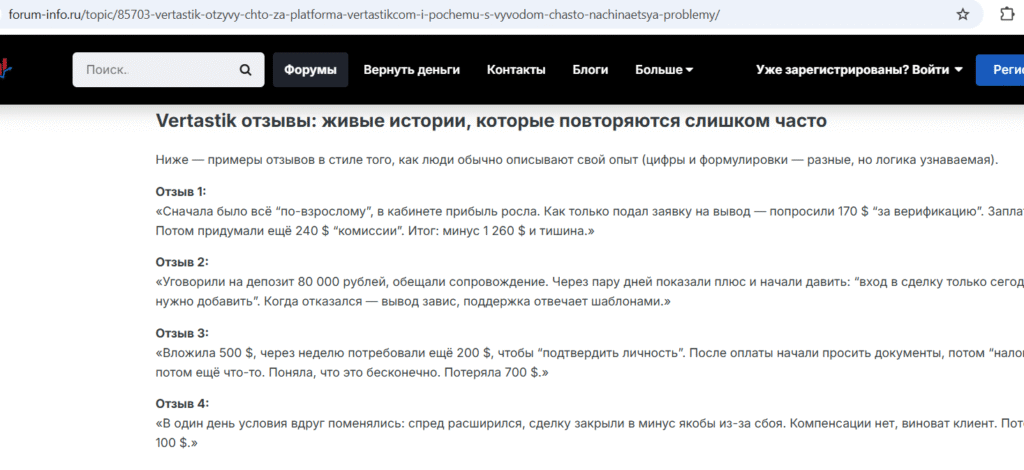Screen dimensions: 1024x470
Task: Open the browser extensions puzzle icon
Action: tap(1007, 15)
